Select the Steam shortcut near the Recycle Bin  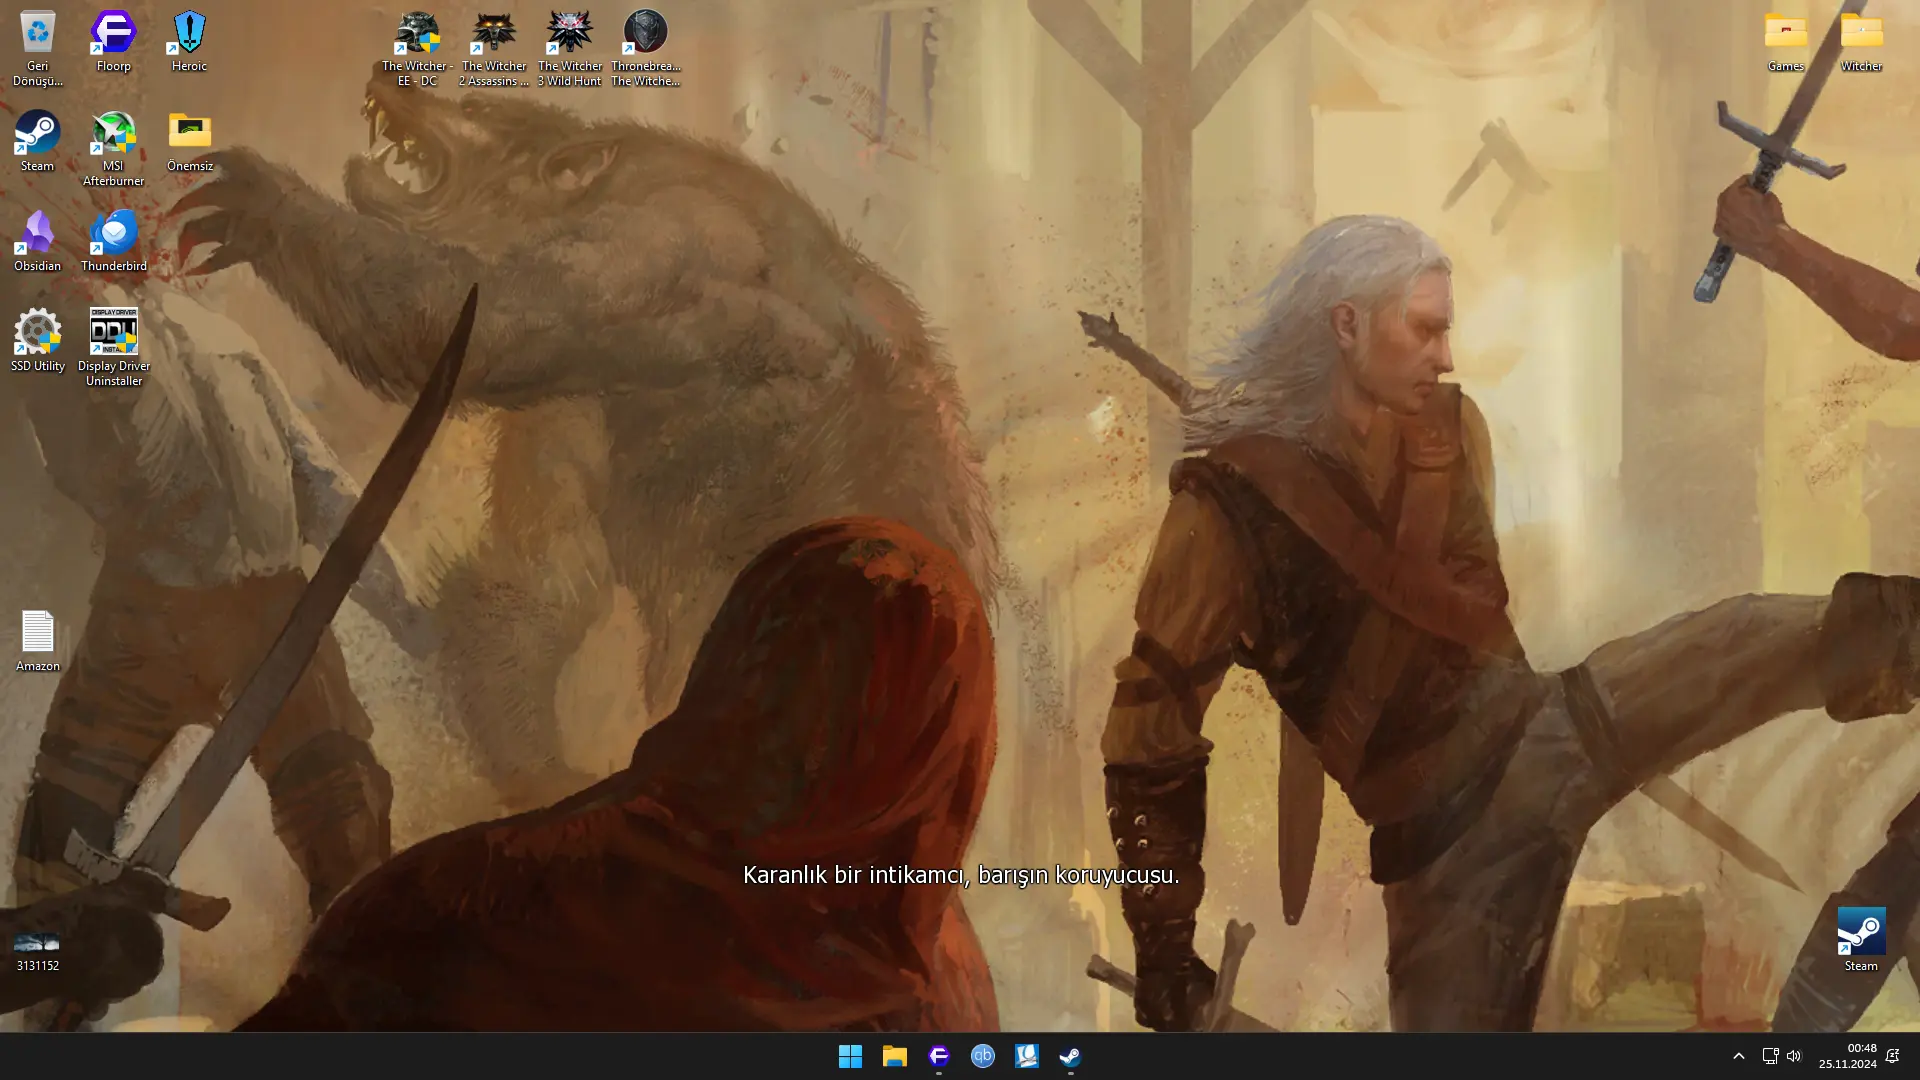[37, 141]
